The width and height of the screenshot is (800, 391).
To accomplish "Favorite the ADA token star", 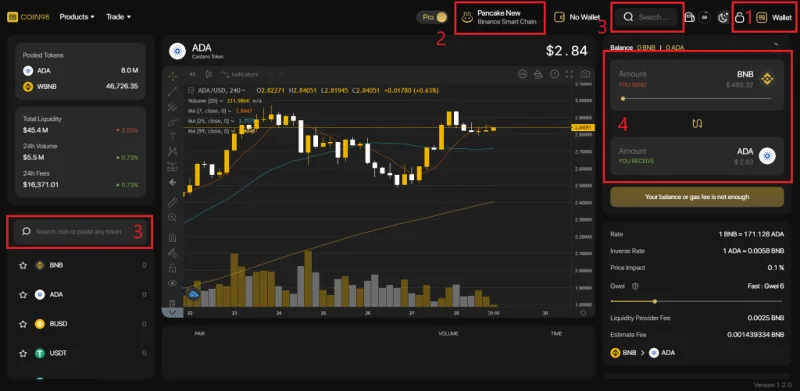I will point(22,295).
